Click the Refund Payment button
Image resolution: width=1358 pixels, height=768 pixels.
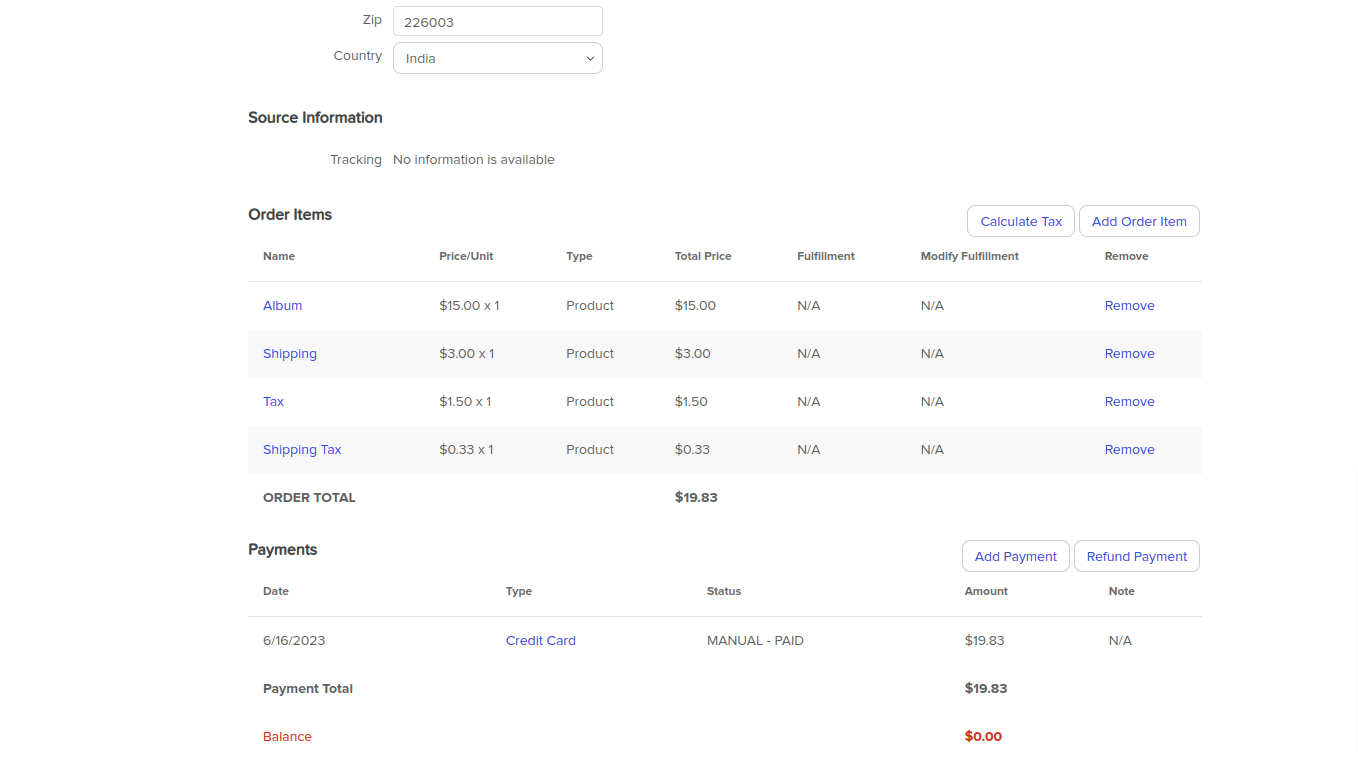pos(1136,556)
